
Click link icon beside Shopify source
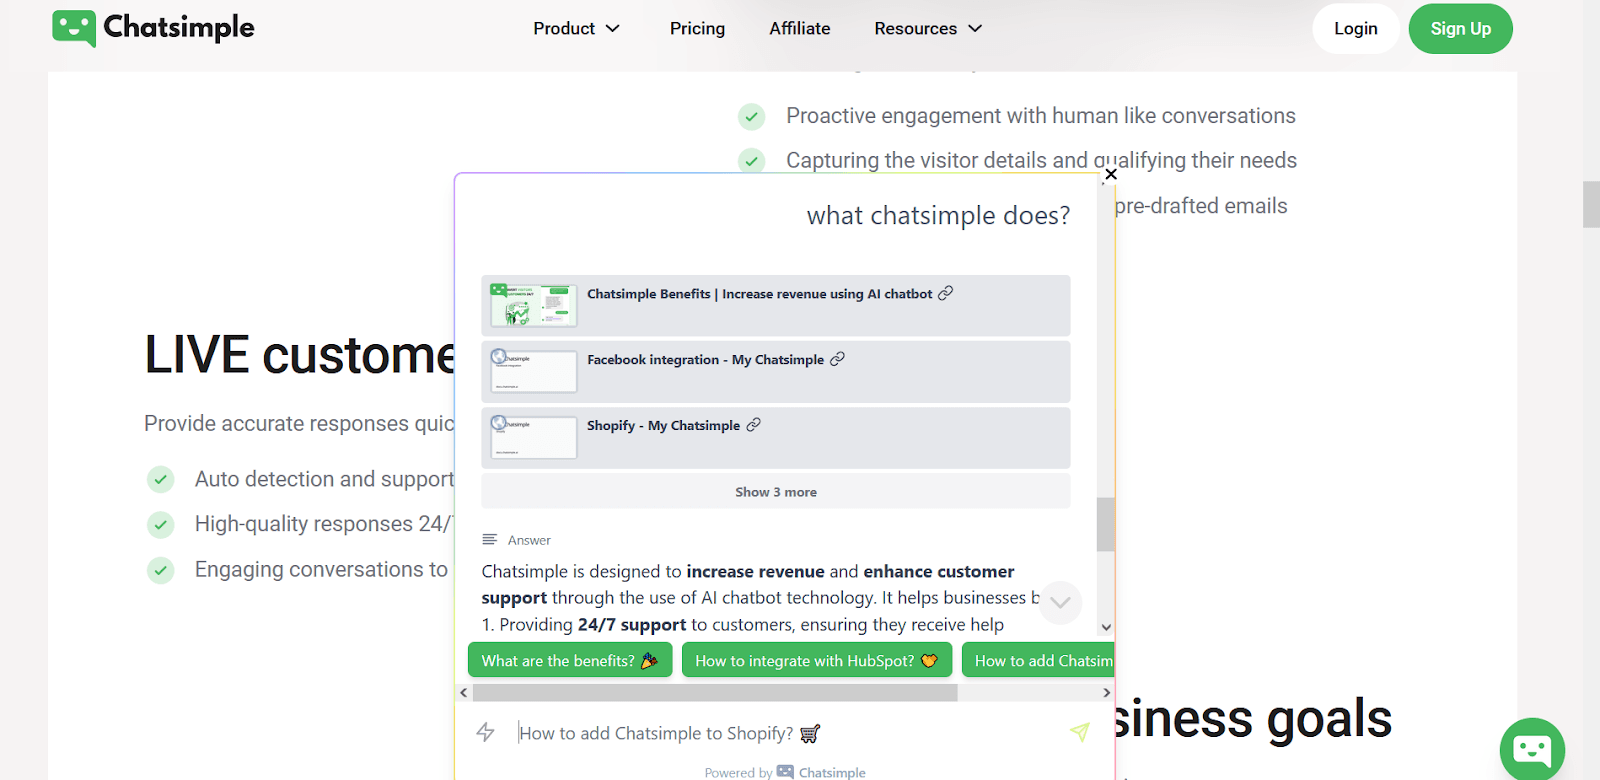click(753, 425)
